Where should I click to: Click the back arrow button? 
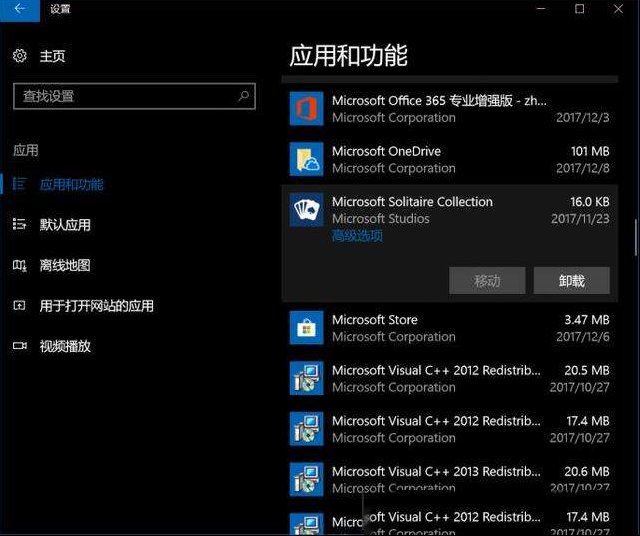click(x=20, y=9)
